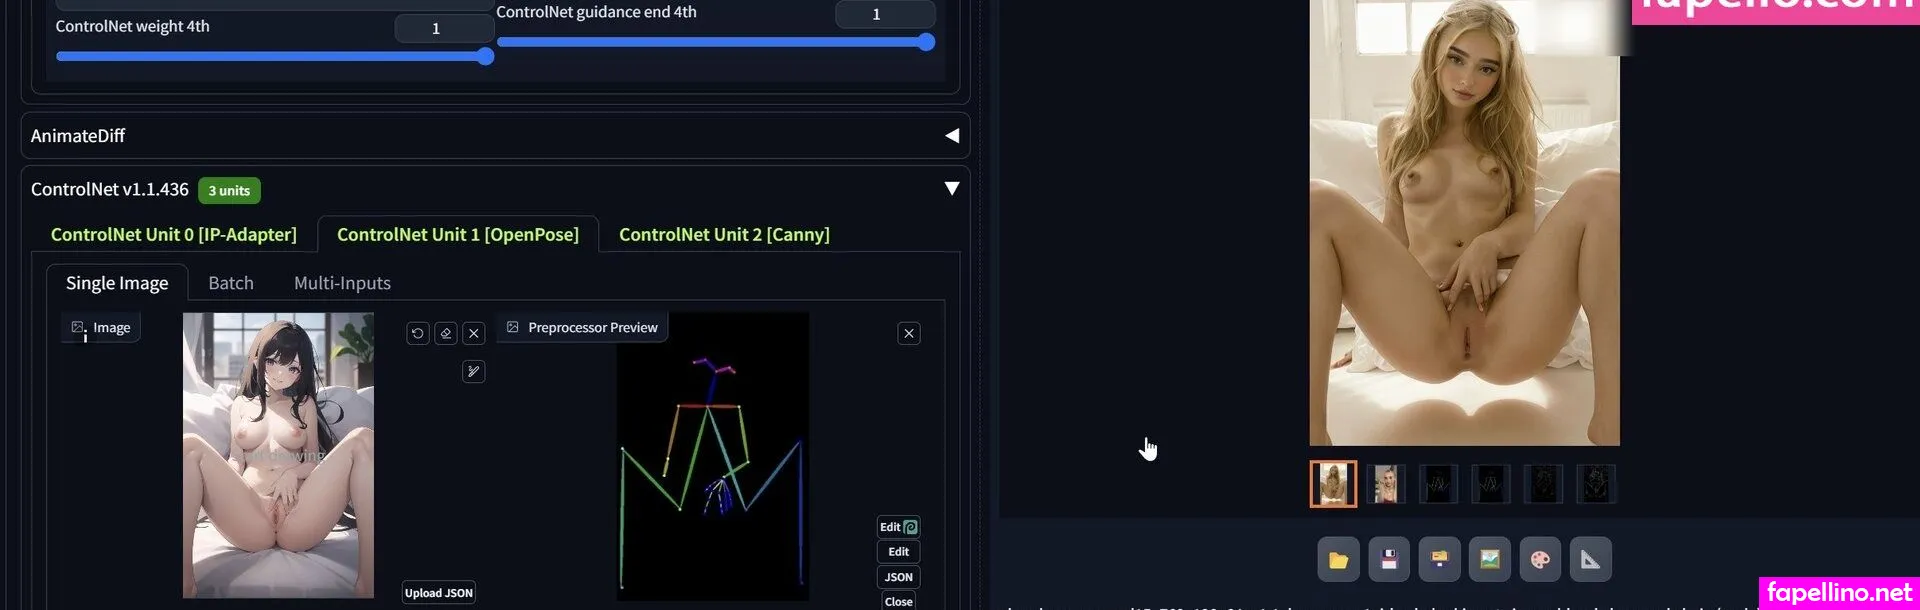This screenshot has height=610, width=1920.
Task: Switch to ControlNet Unit 2 [Canny] tab
Action: (724, 235)
